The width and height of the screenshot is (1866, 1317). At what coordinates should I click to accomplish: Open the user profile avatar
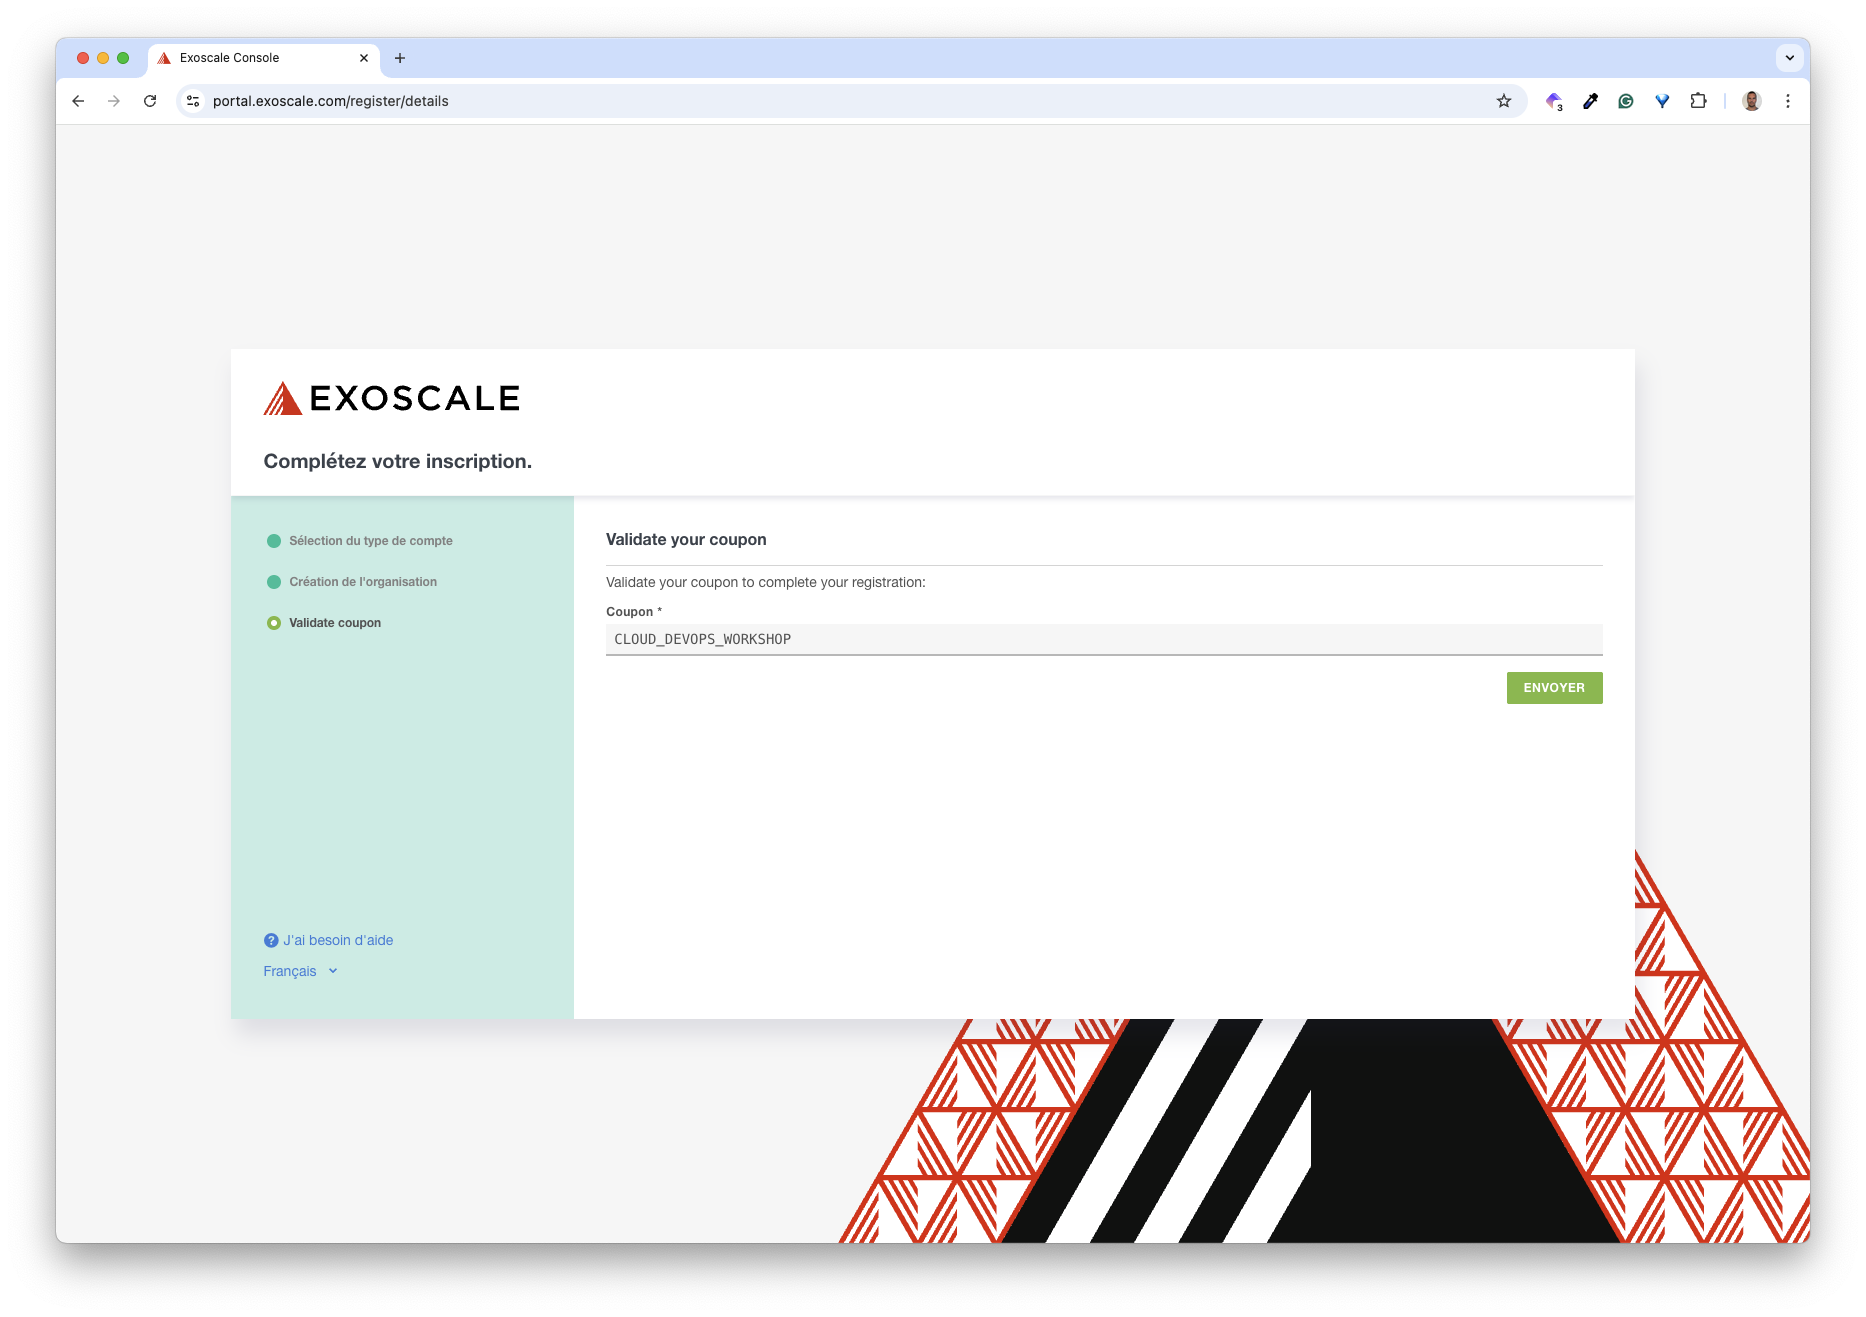[x=1751, y=101]
